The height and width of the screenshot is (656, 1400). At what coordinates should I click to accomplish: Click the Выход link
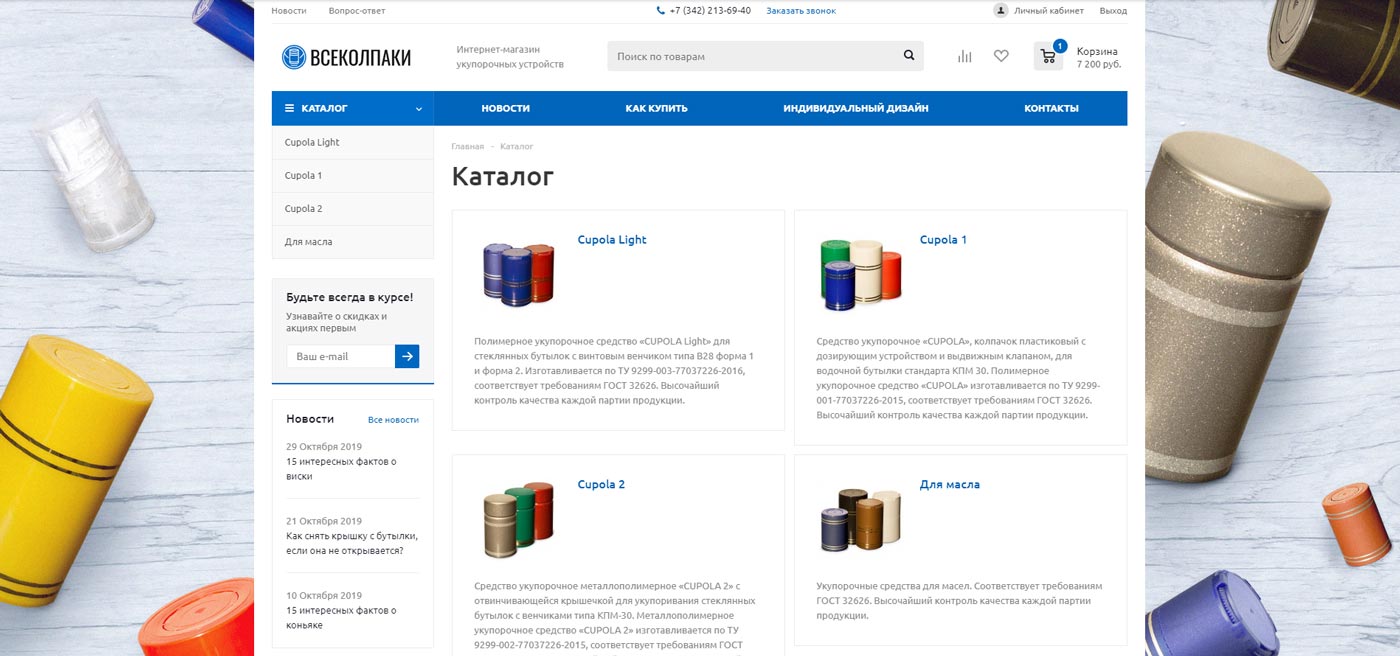pyautogui.click(x=1113, y=11)
